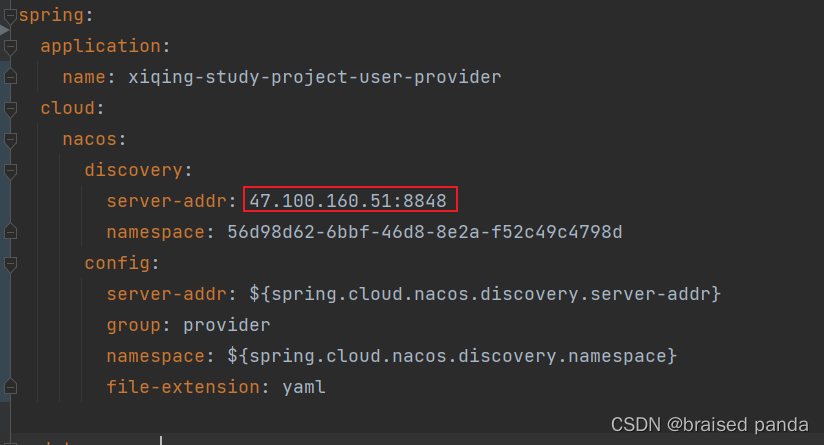The height and width of the screenshot is (445, 824).
Task: Collapse the application section fold marker
Action: 9,47
